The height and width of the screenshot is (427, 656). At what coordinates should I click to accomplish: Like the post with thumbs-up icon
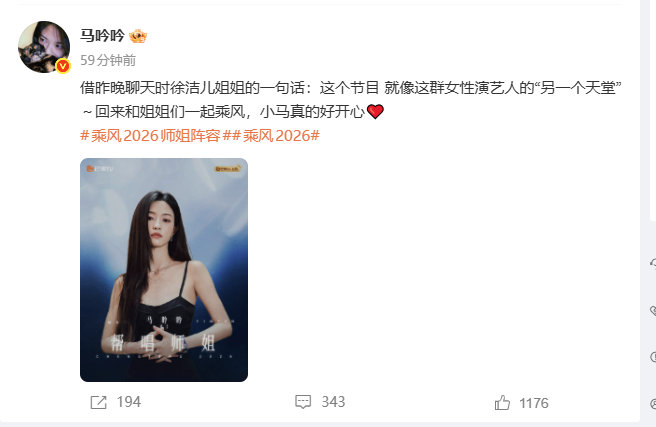pos(502,403)
